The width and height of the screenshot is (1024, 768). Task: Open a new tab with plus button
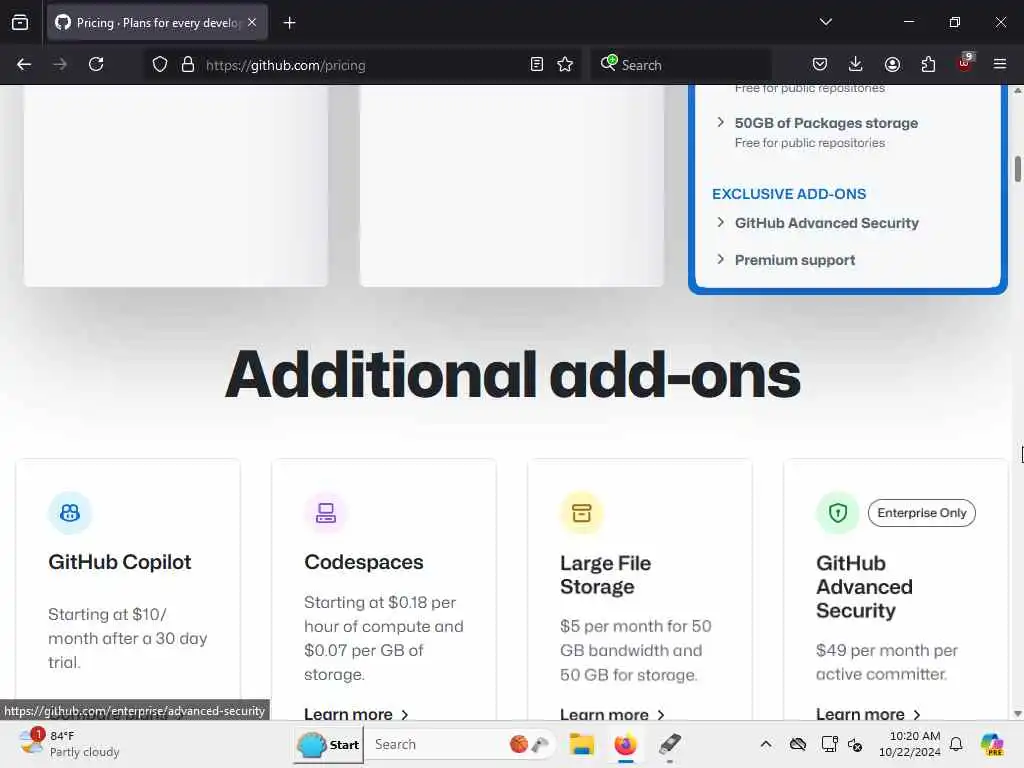pyautogui.click(x=289, y=23)
